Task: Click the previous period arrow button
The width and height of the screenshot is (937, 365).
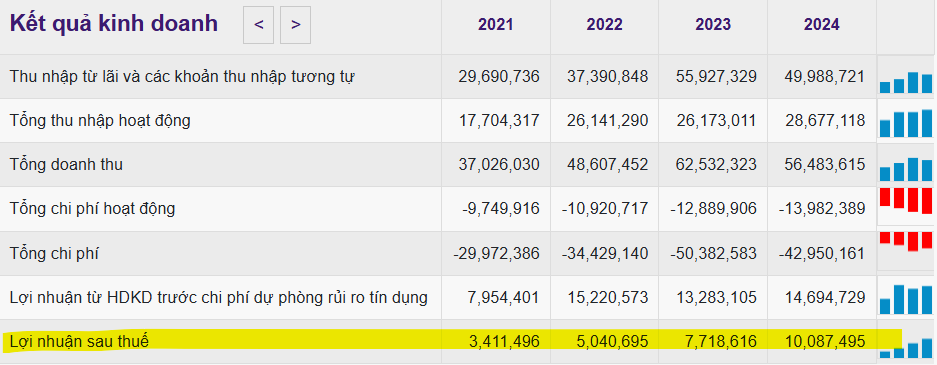Action: 258,24
